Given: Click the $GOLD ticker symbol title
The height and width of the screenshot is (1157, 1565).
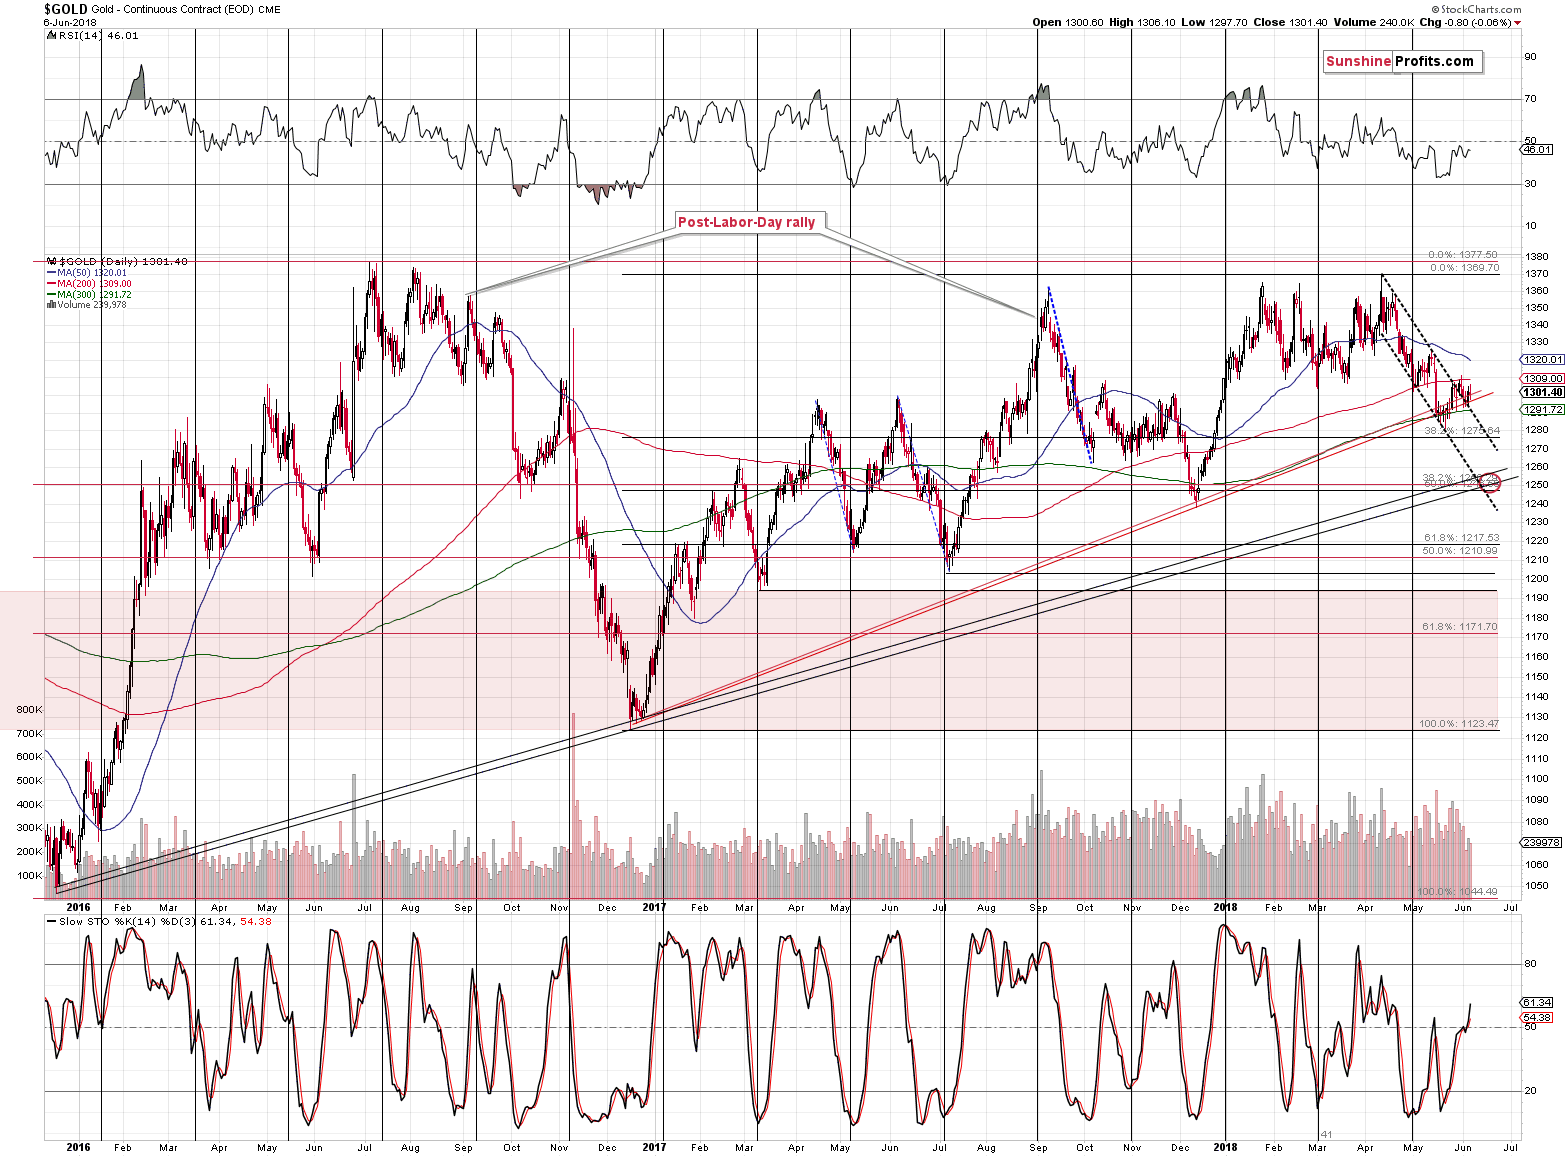Looking at the screenshot, I should (x=65, y=9).
